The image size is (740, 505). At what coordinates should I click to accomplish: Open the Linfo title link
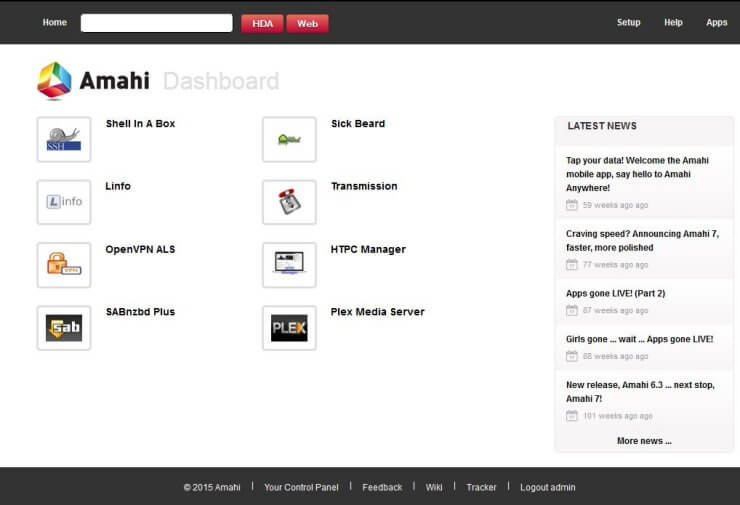[118, 186]
